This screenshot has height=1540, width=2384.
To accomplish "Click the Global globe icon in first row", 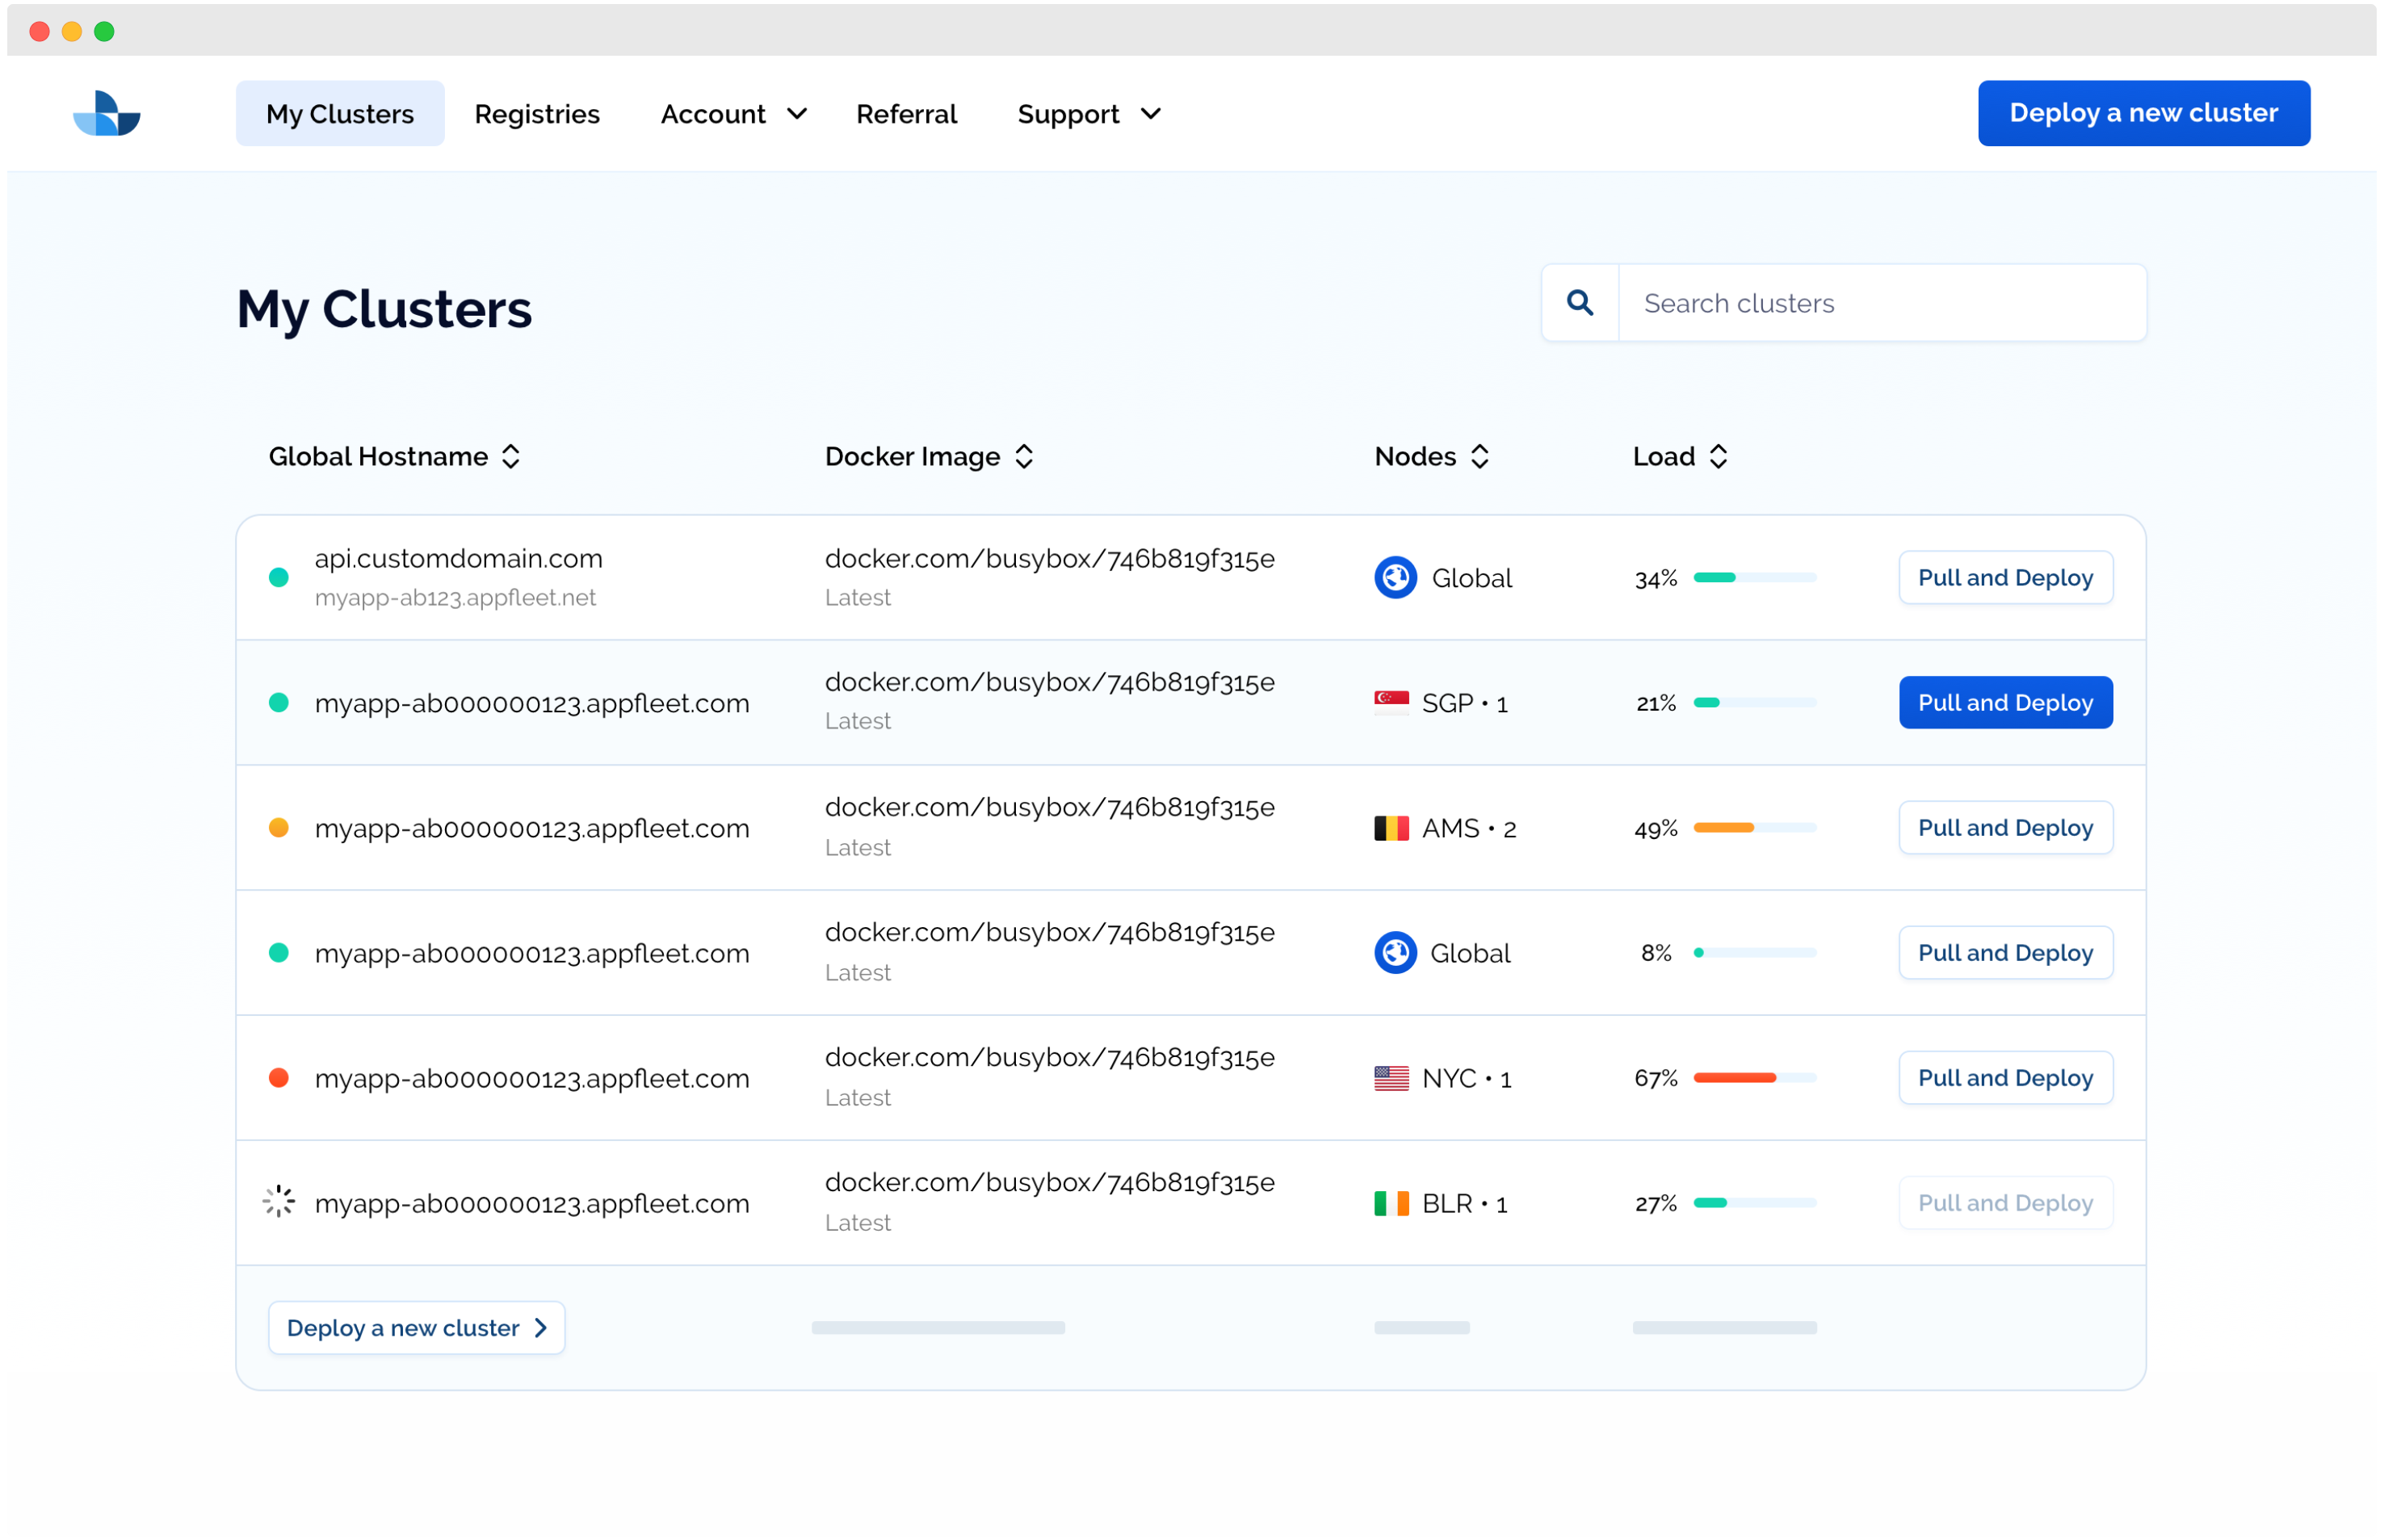I will tap(1395, 577).
